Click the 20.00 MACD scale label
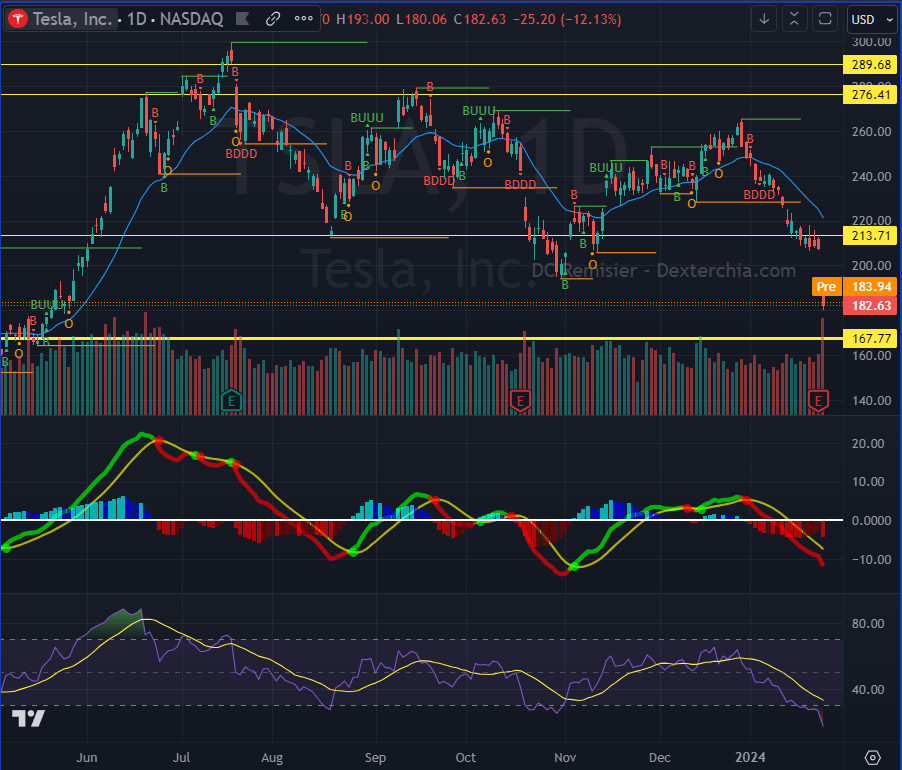This screenshot has width=902, height=770. pos(868,443)
